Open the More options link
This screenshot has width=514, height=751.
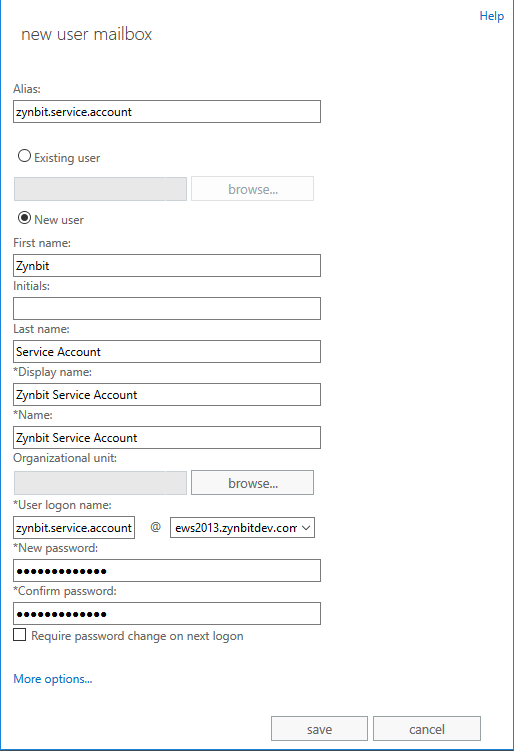53,679
